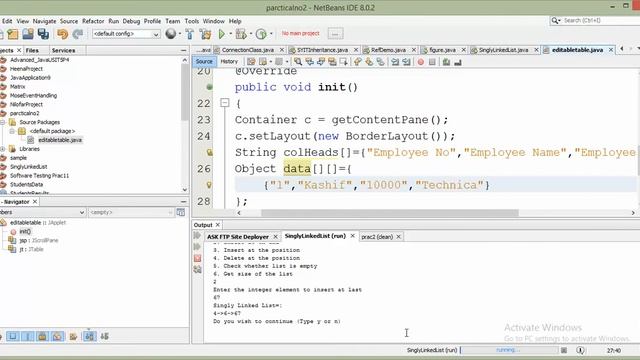Open the Navigator members filter dropdown
This screenshot has height=360, width=640.
point(43,212)
